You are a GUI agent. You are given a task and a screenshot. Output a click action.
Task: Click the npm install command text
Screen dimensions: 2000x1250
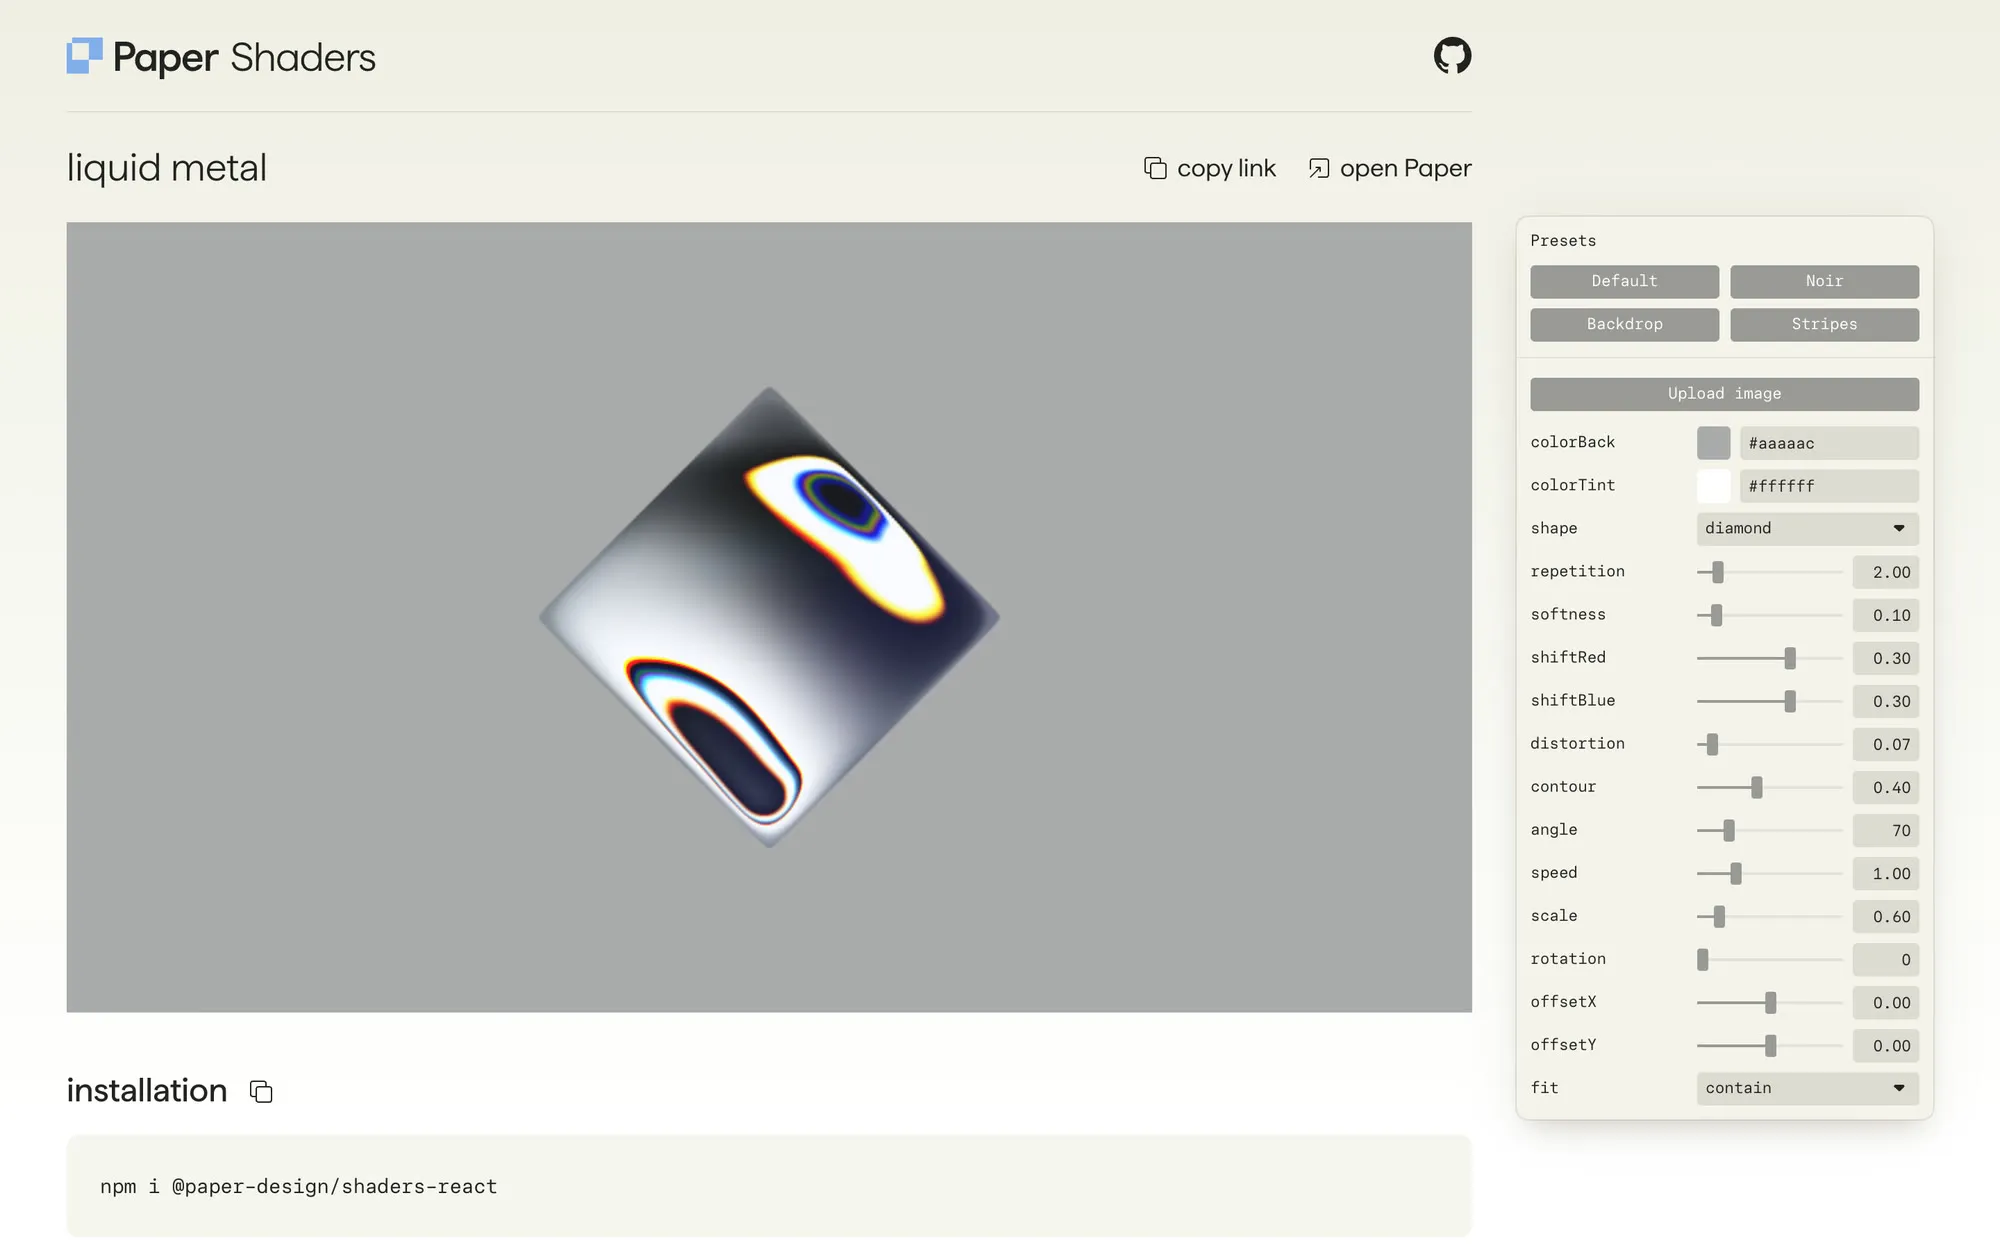click(298, 1186)
